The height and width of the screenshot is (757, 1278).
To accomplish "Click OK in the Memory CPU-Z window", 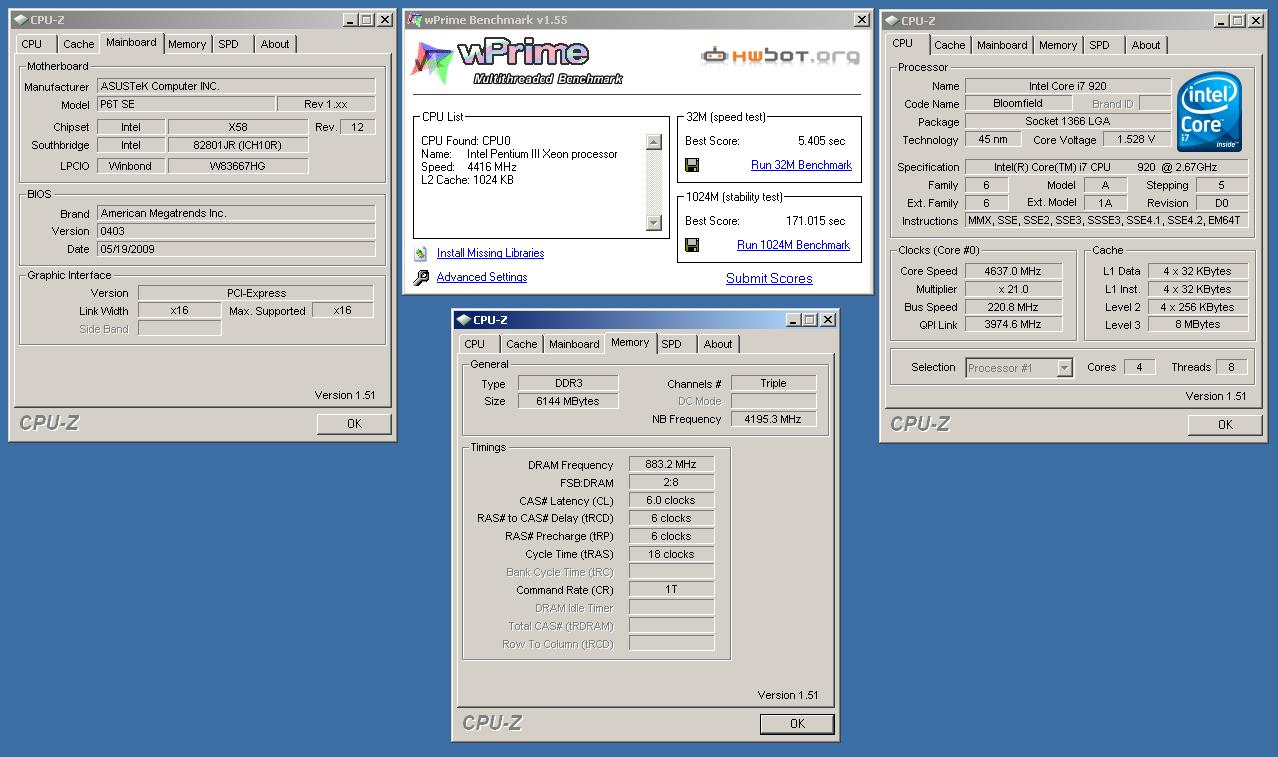I will (797, 724).
